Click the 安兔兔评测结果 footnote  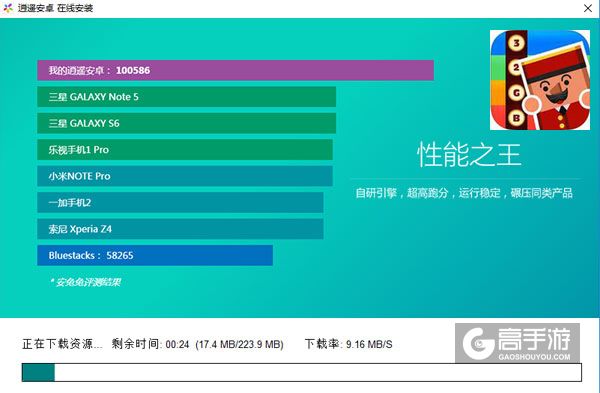(x=85, y=282)
